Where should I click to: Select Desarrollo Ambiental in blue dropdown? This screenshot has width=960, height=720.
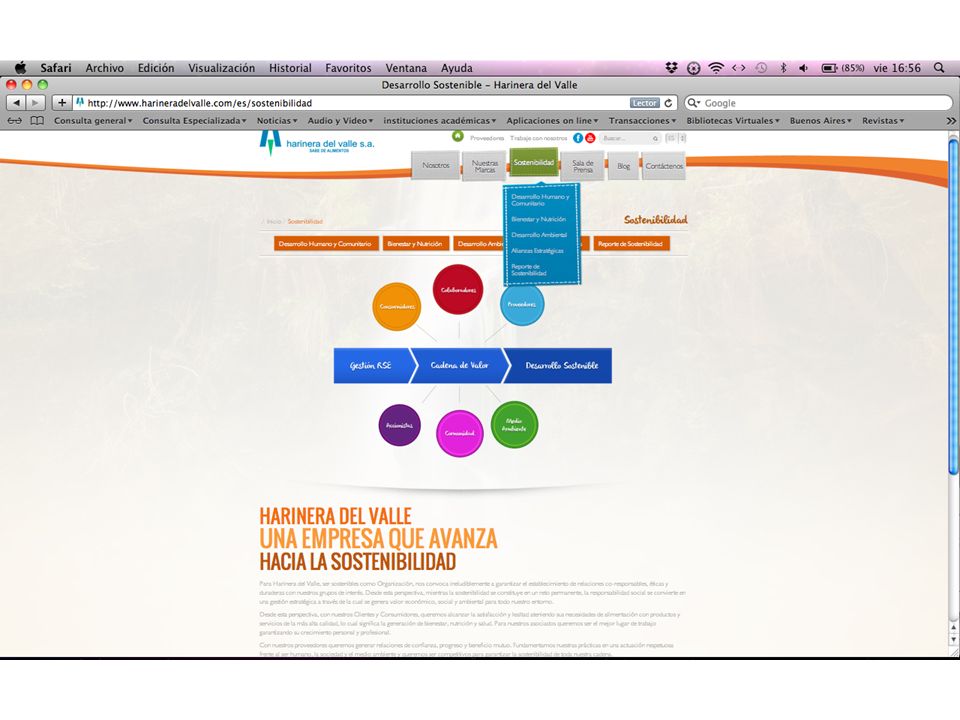tap(539, 235)
